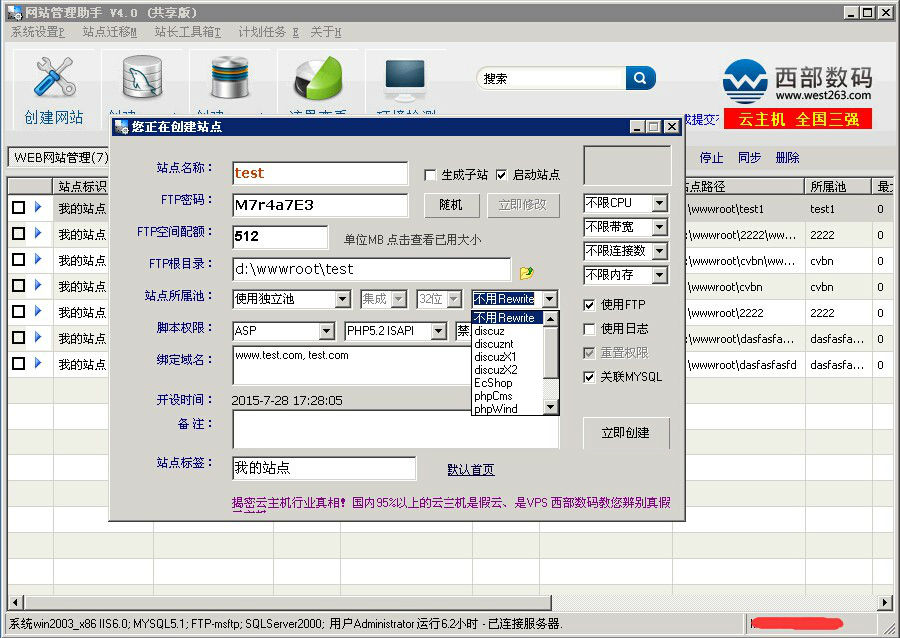Screen dimensions: 900x638
Task: Click the 立即创建 button
Action: (x=626, y=433)
